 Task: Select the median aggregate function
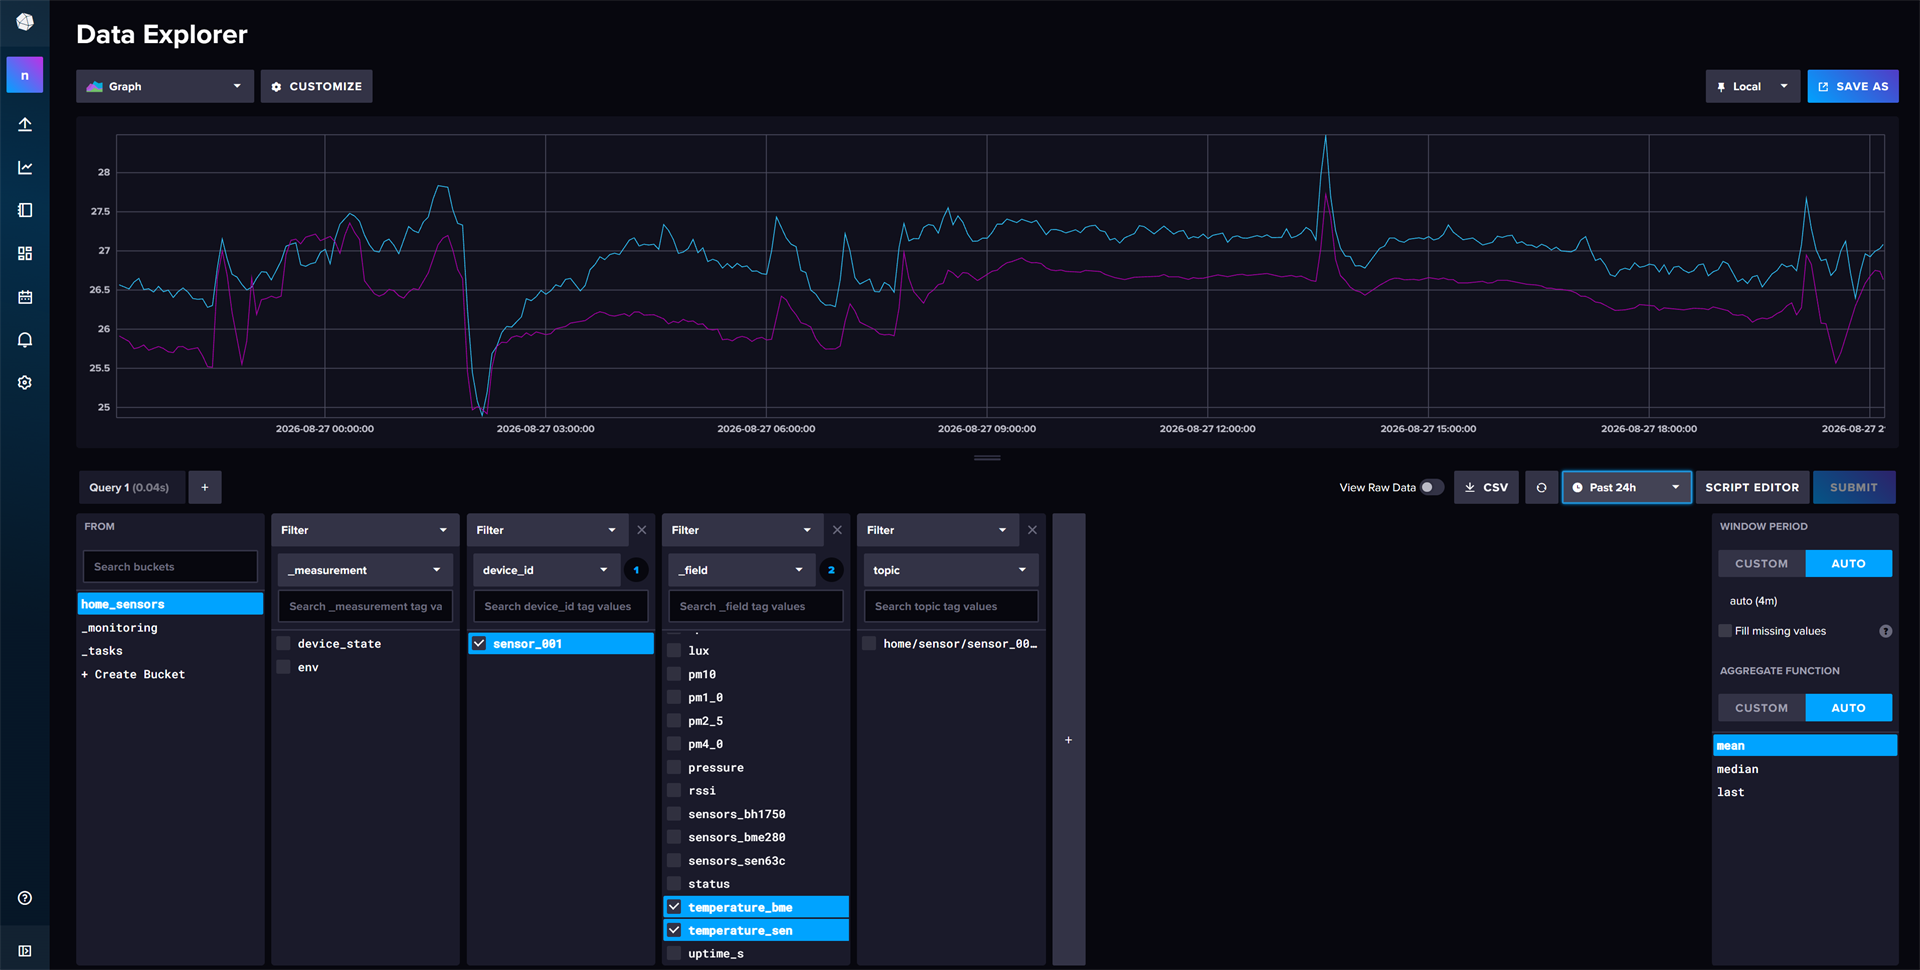coord(1805,769)
